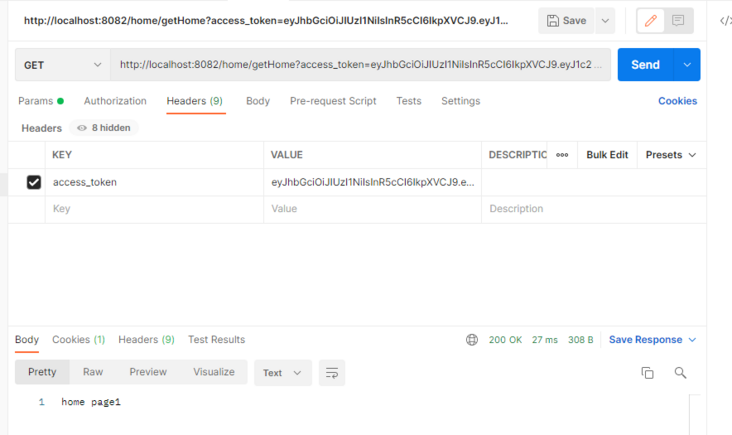Click the 27 ms response time
Viewport: 732px width, 435px height.
click(545, 340)
